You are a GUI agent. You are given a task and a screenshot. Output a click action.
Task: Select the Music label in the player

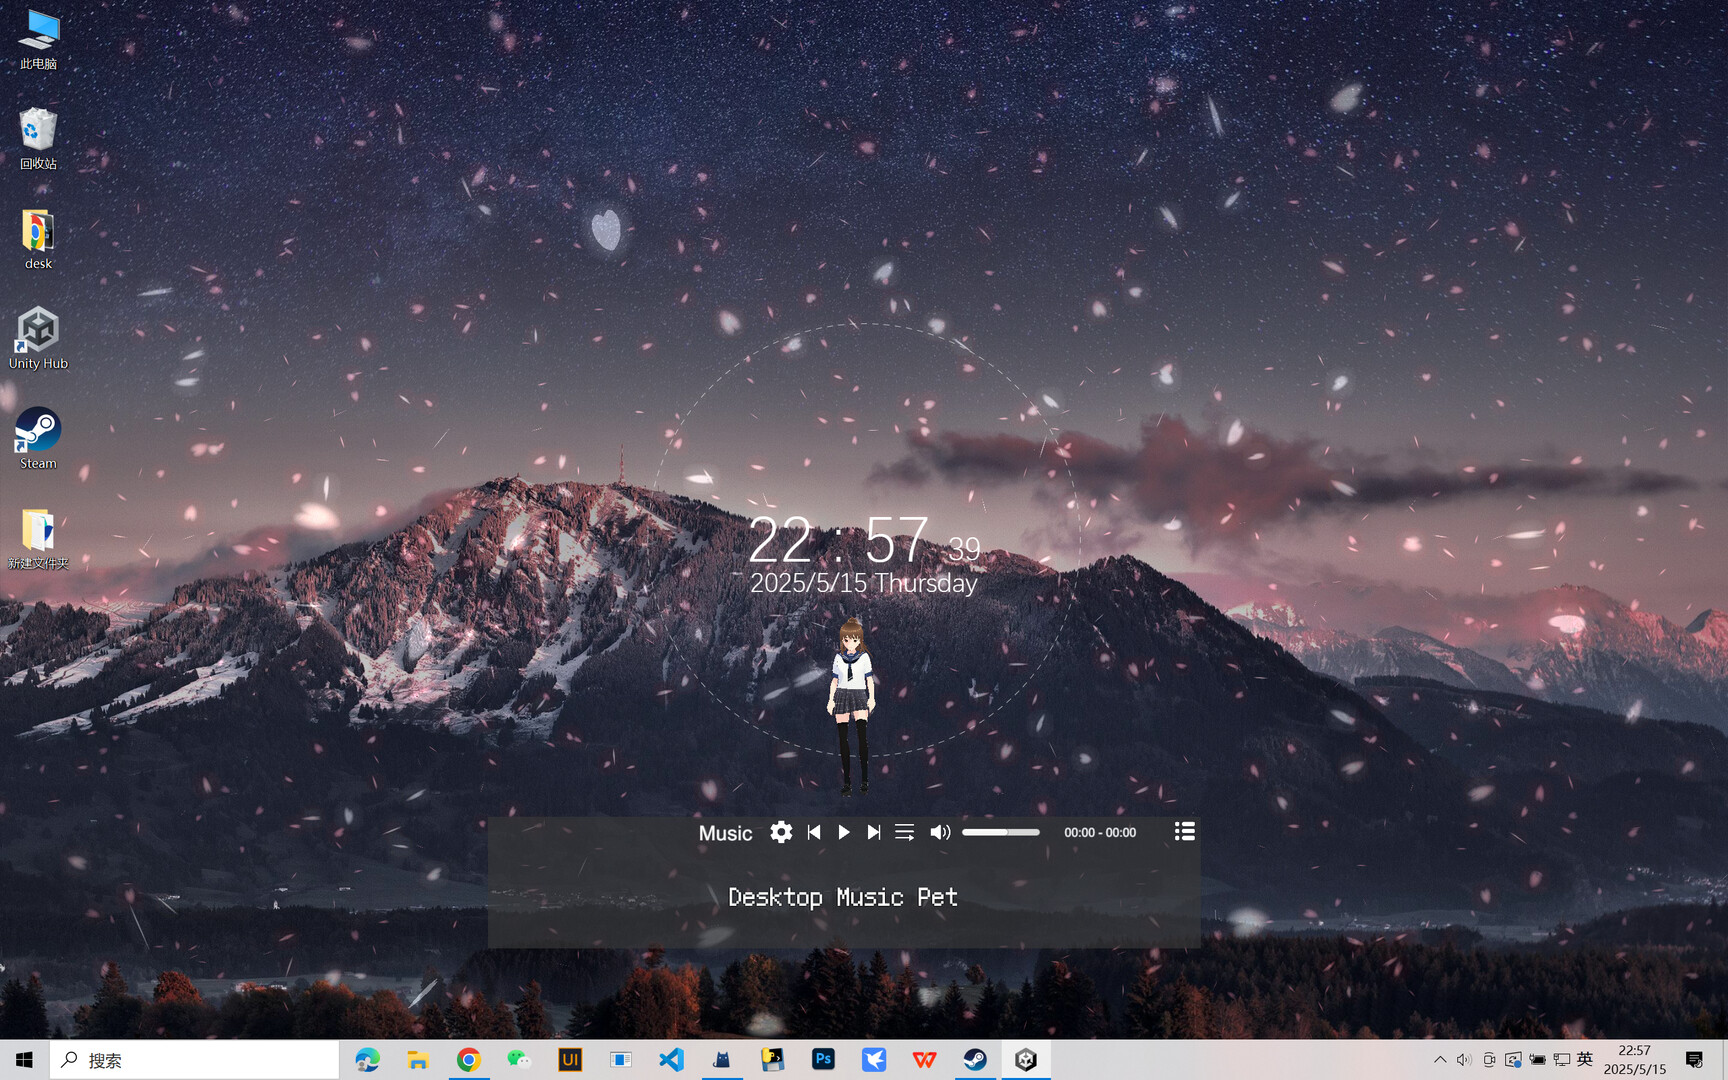[725, 832]
